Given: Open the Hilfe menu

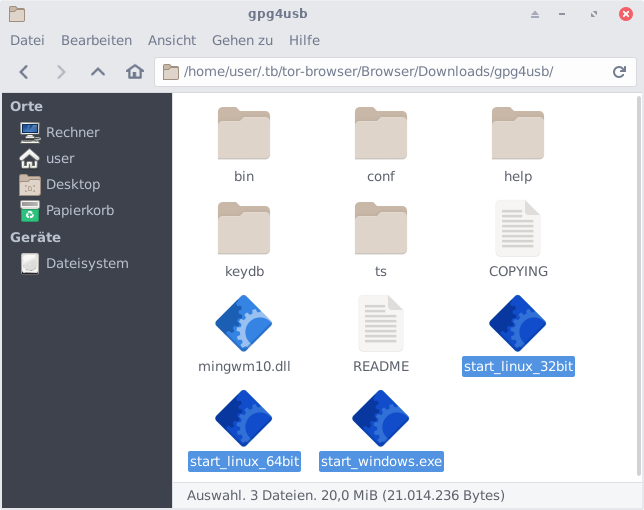Looking at the screenshot, I should pos(304,40).
